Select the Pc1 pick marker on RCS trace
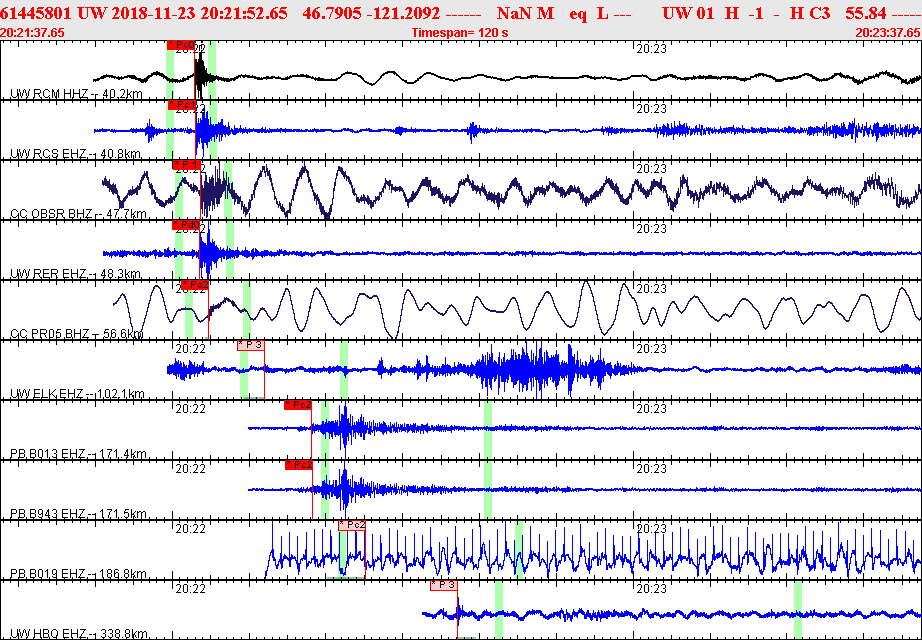The image size is (922, 640). click(x=181, y=105)
